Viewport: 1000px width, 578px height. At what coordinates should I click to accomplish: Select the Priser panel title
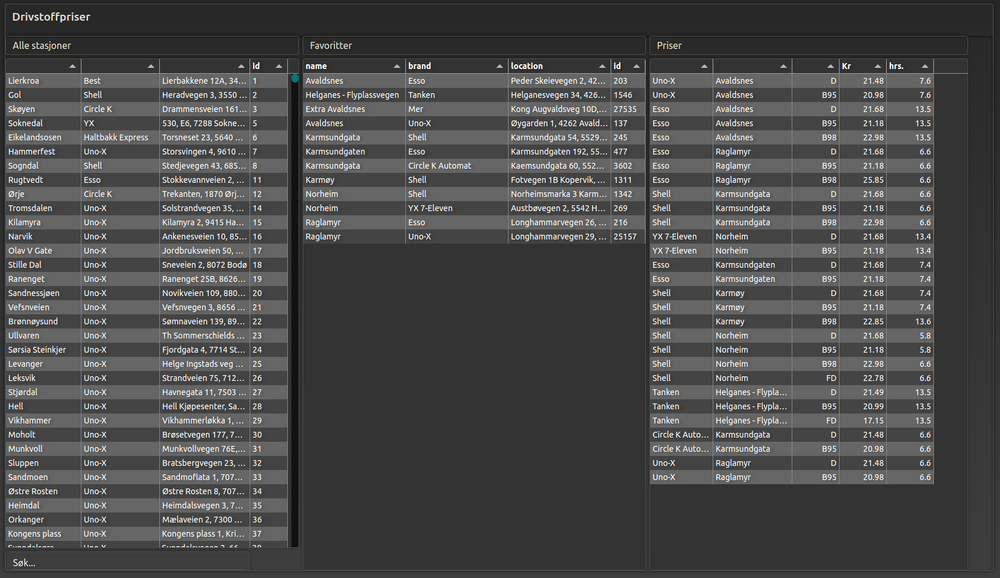(x=669, y=46)
